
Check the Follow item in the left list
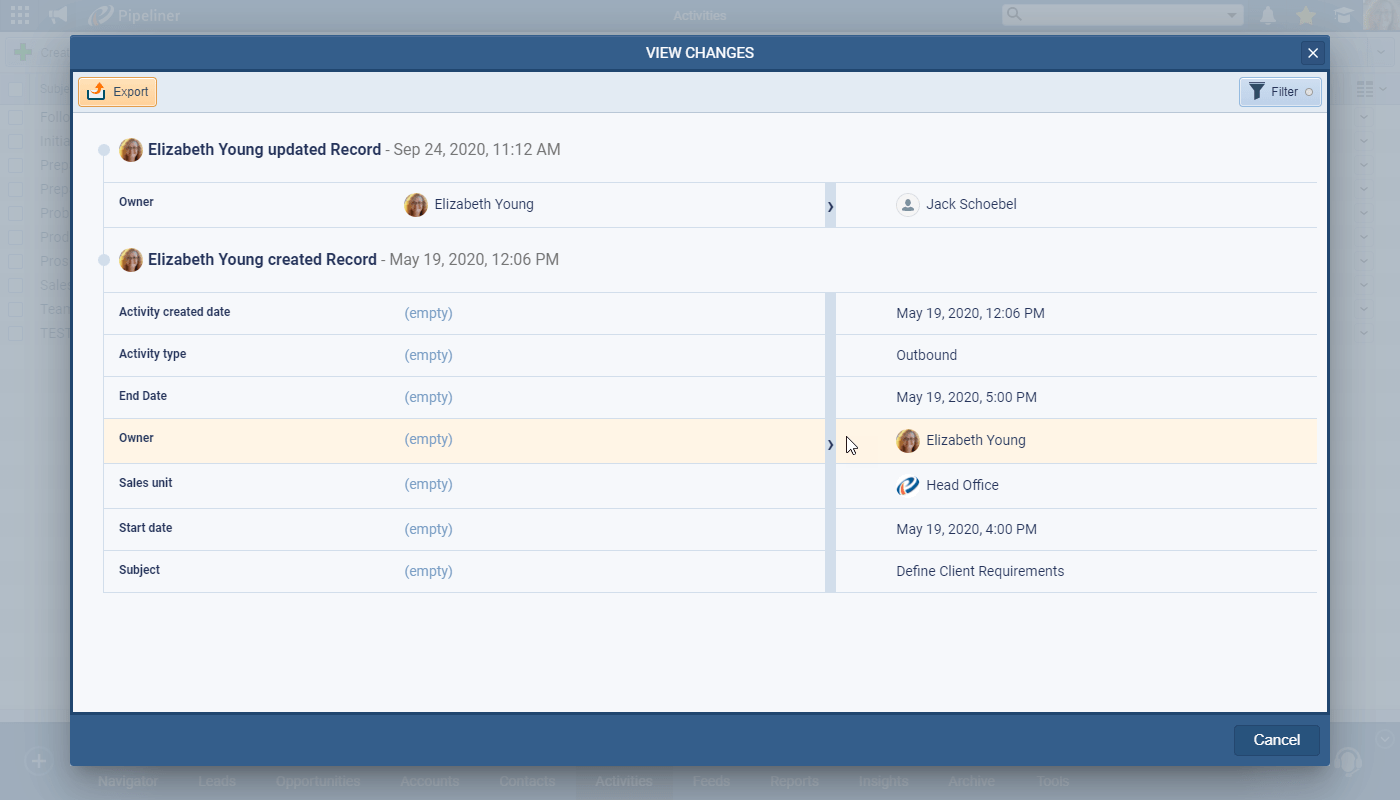pos(14,117)
